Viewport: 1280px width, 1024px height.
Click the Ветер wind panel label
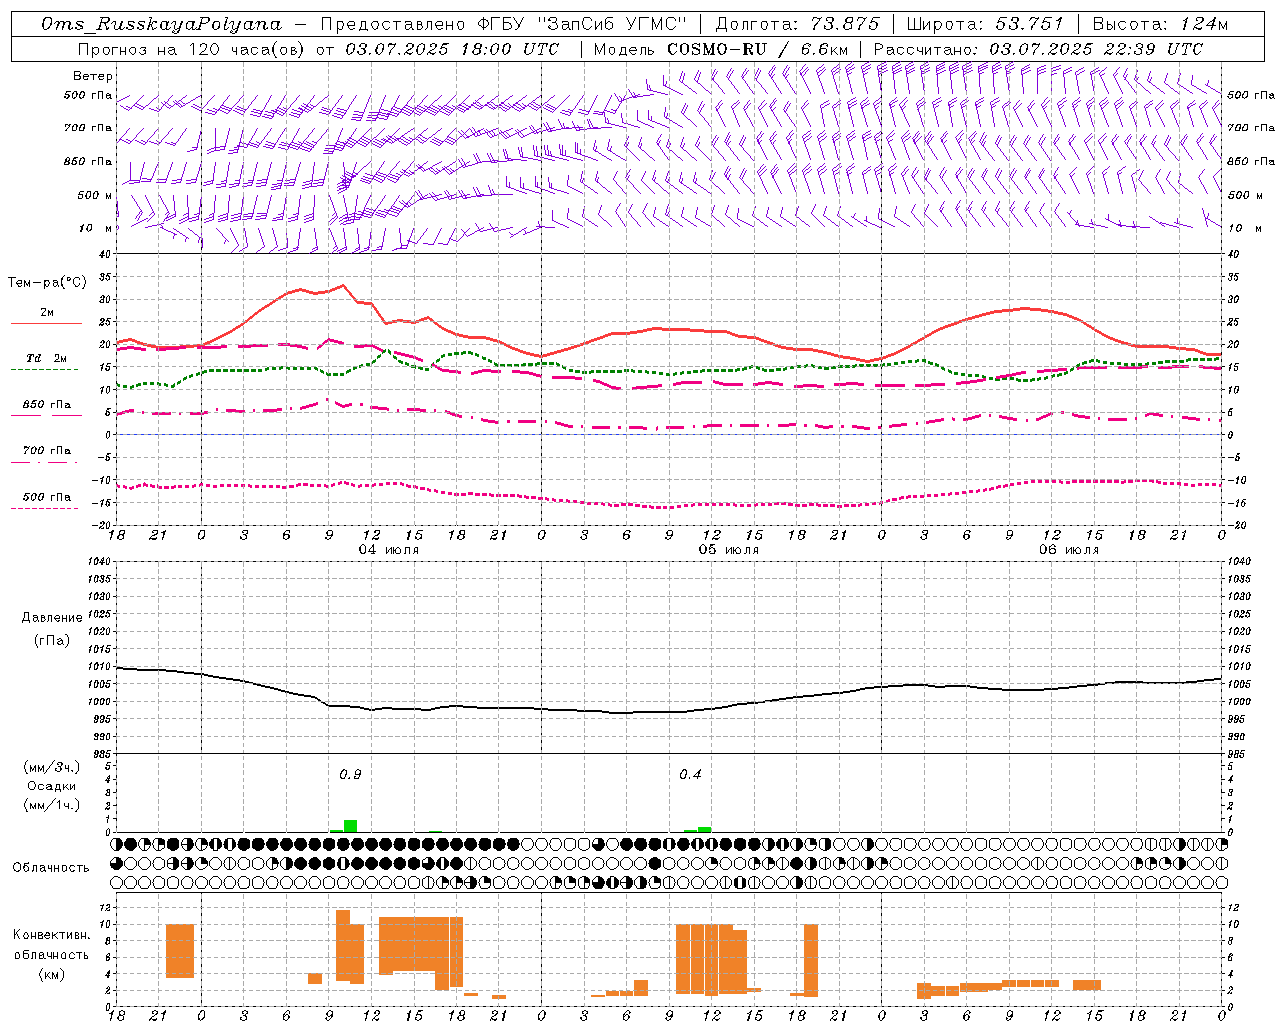(x=93, y=76)
